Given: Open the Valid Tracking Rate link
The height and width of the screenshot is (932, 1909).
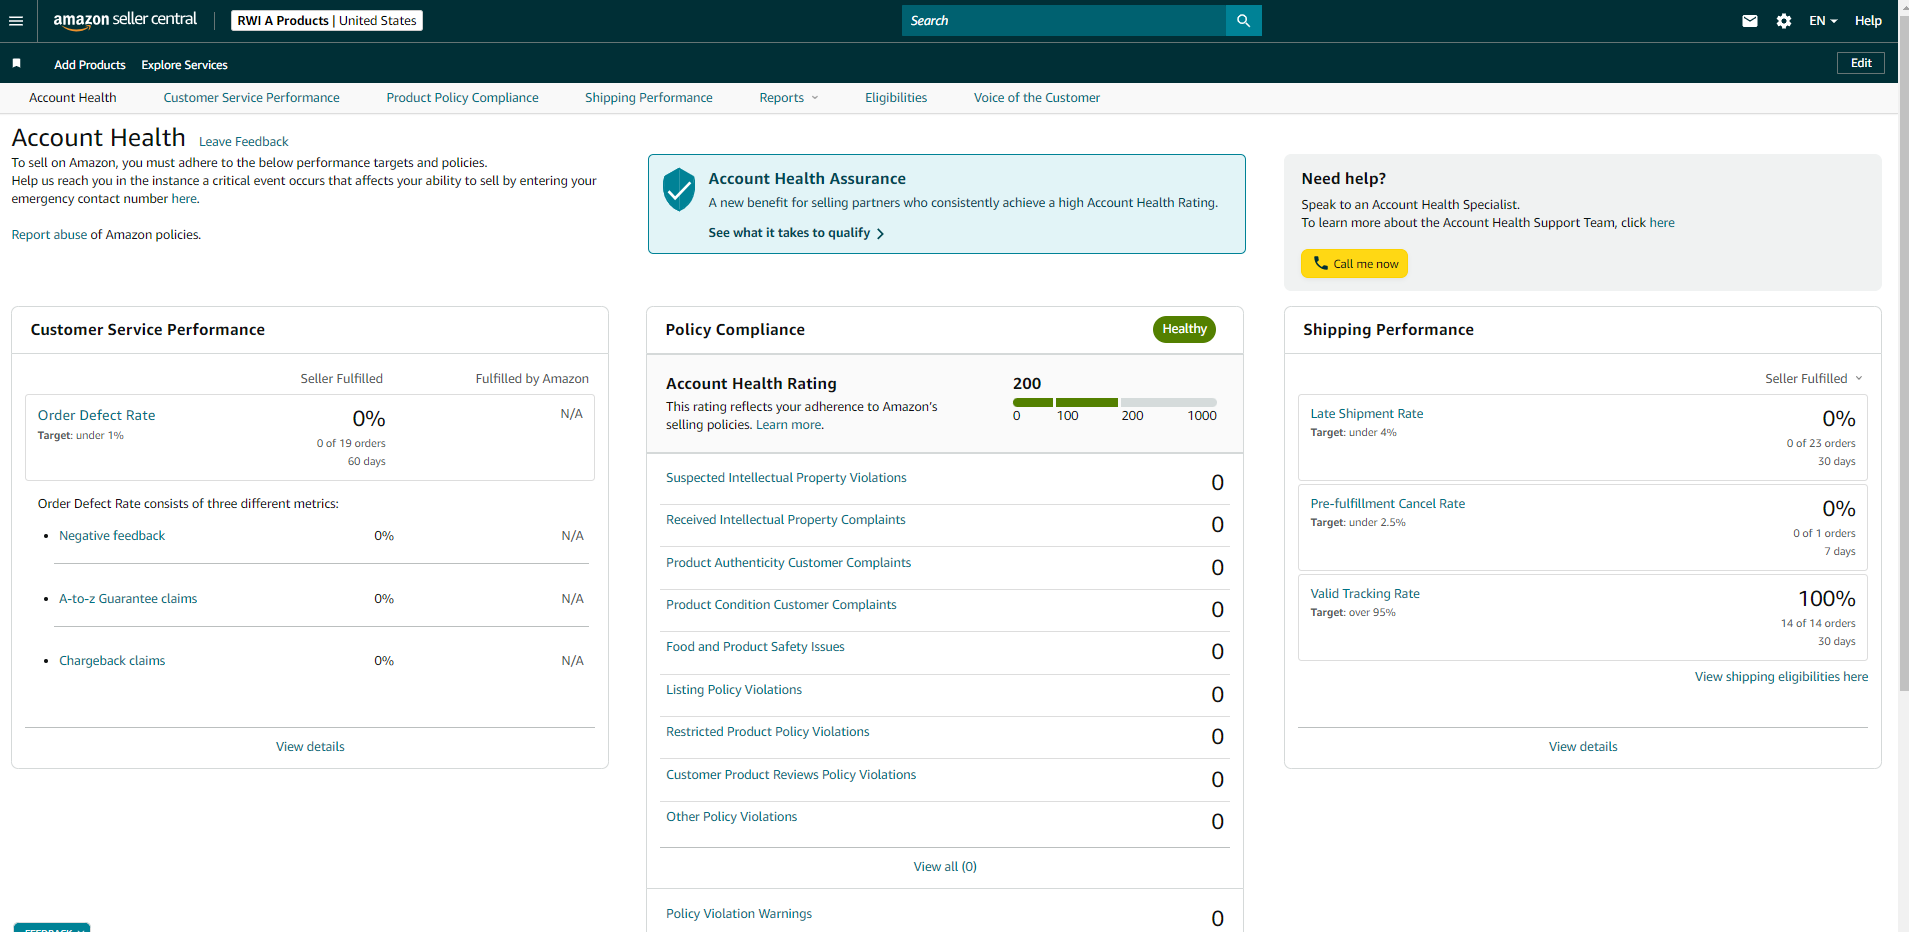Looking at the screenshot, I should (x=1365, y=594).
